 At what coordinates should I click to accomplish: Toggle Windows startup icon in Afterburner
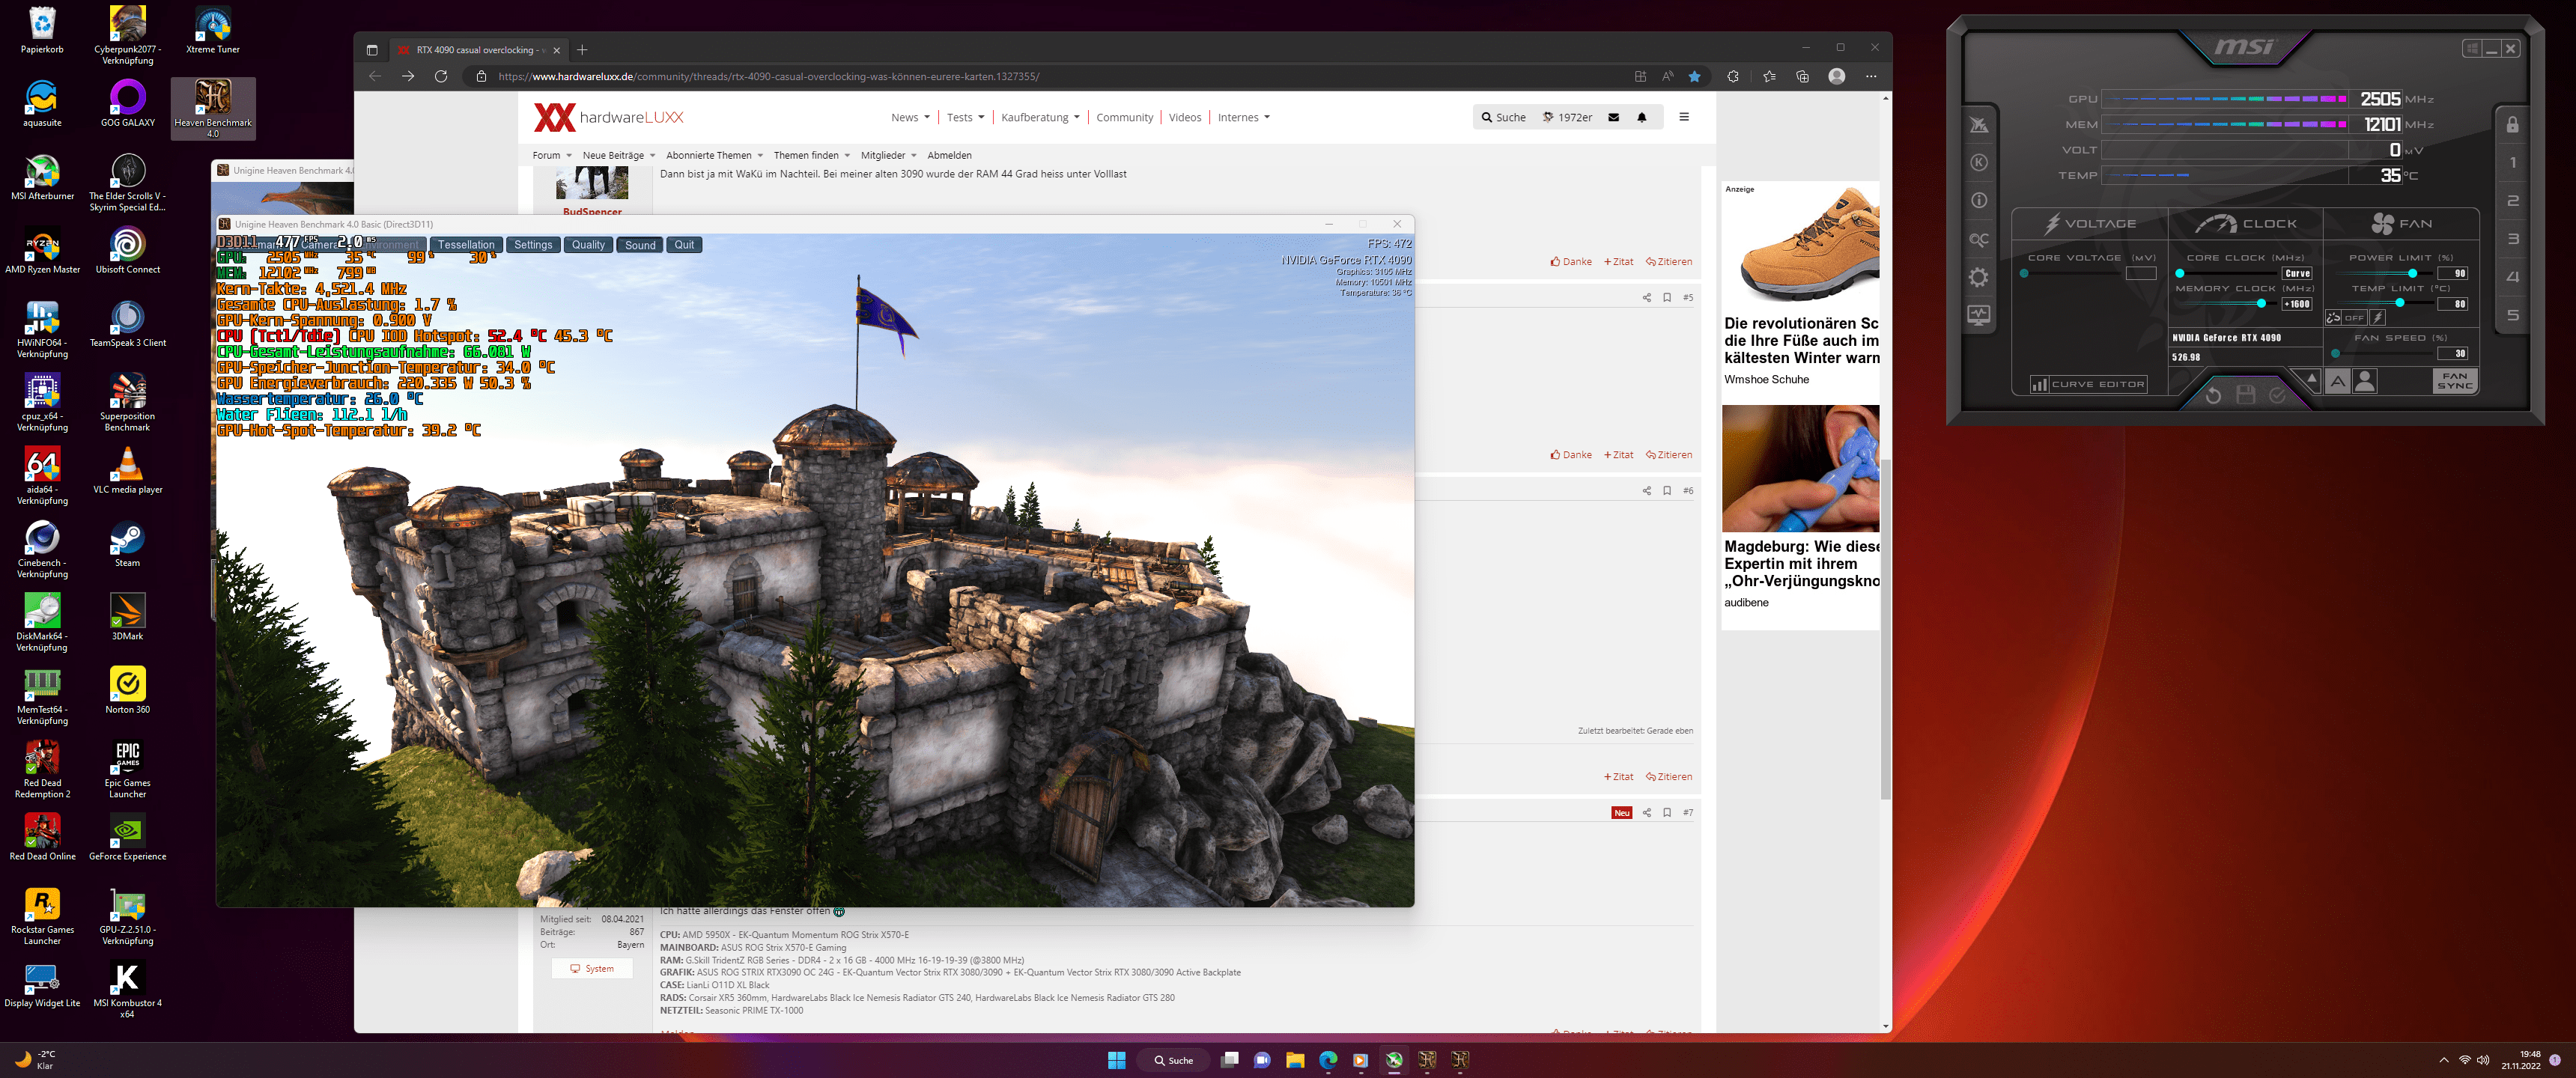click(2472, 48)
